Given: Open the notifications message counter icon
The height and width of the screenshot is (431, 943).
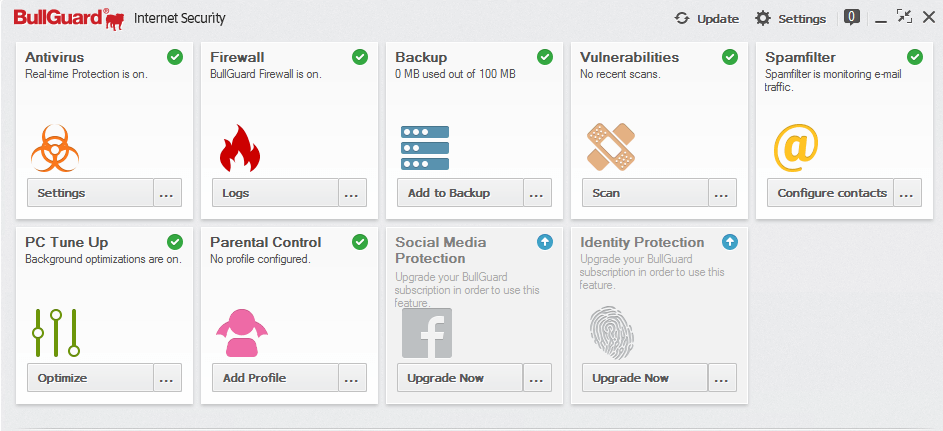Looking at the screenshot, I should coord(851,17).
